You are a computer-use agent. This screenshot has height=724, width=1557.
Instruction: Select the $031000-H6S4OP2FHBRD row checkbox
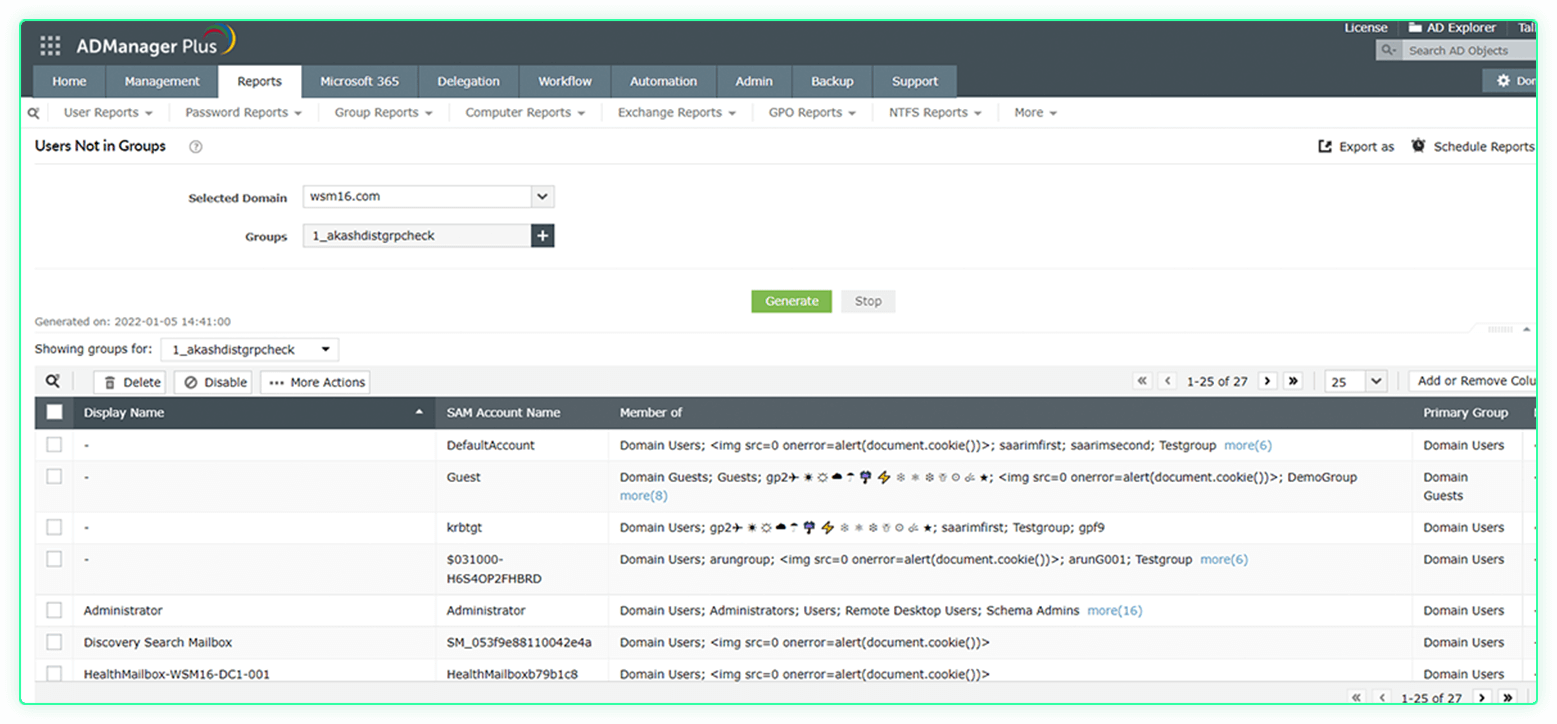(x=54, y=559)
